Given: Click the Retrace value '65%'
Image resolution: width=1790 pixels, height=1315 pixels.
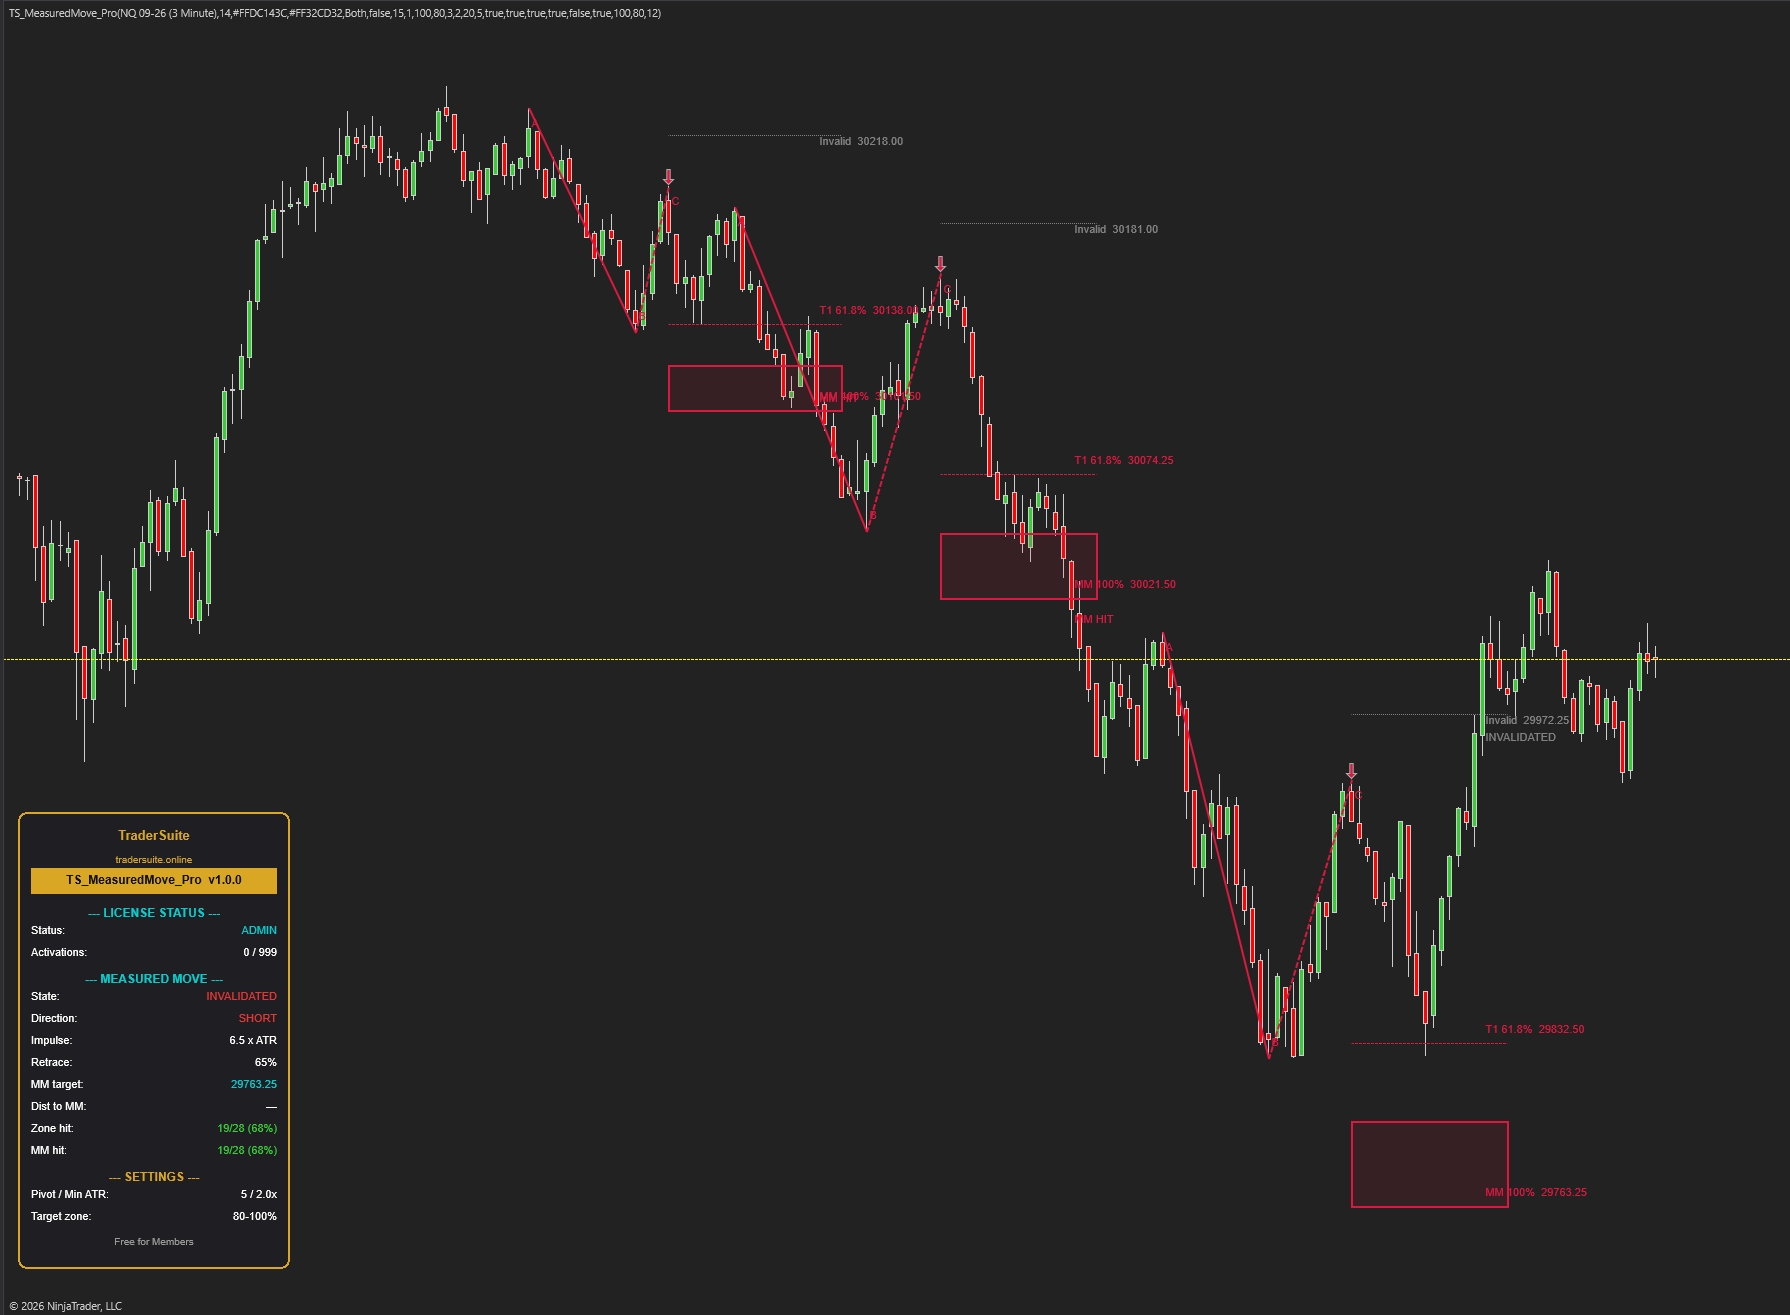Looking at the screenshot, I should coord(266,1062).
